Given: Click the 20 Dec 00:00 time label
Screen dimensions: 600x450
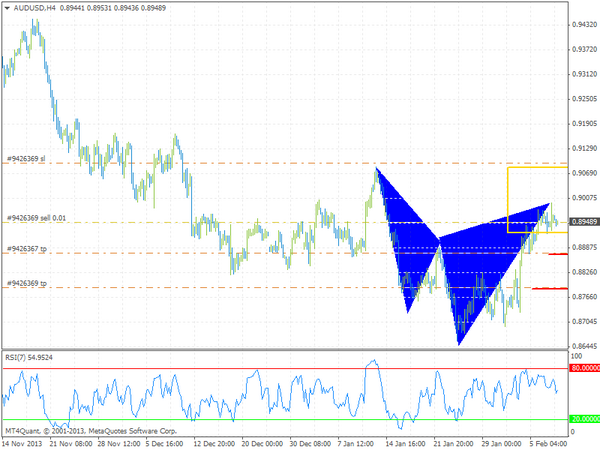Looking at the screenshot, I should 262,444.
